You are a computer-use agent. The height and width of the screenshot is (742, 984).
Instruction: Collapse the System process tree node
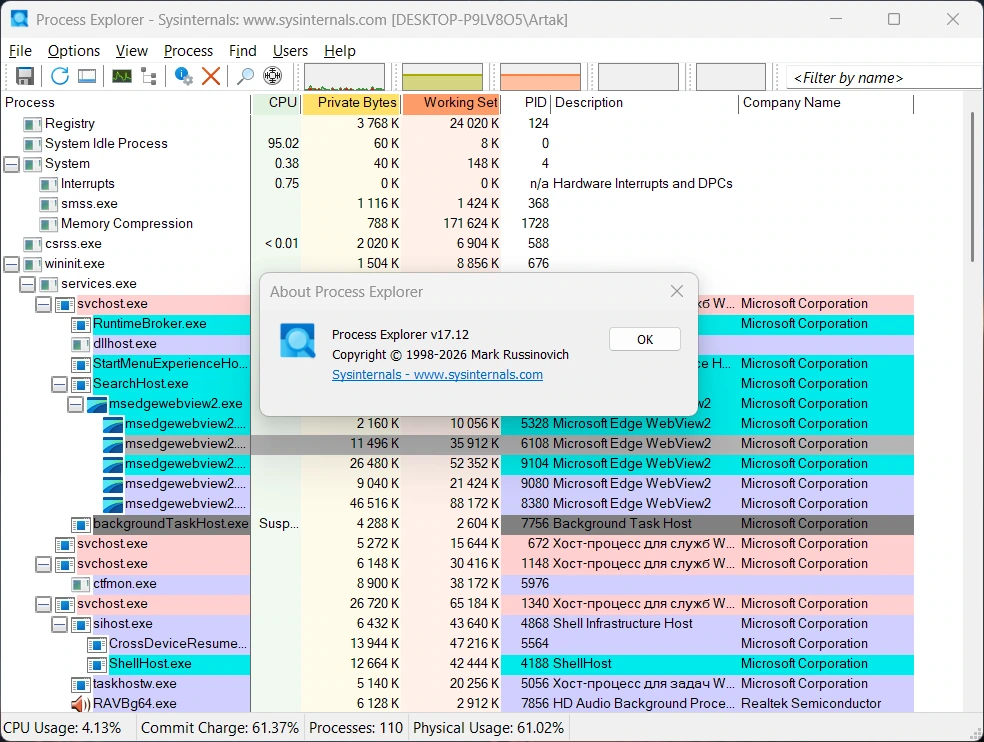tap(11, 164)
